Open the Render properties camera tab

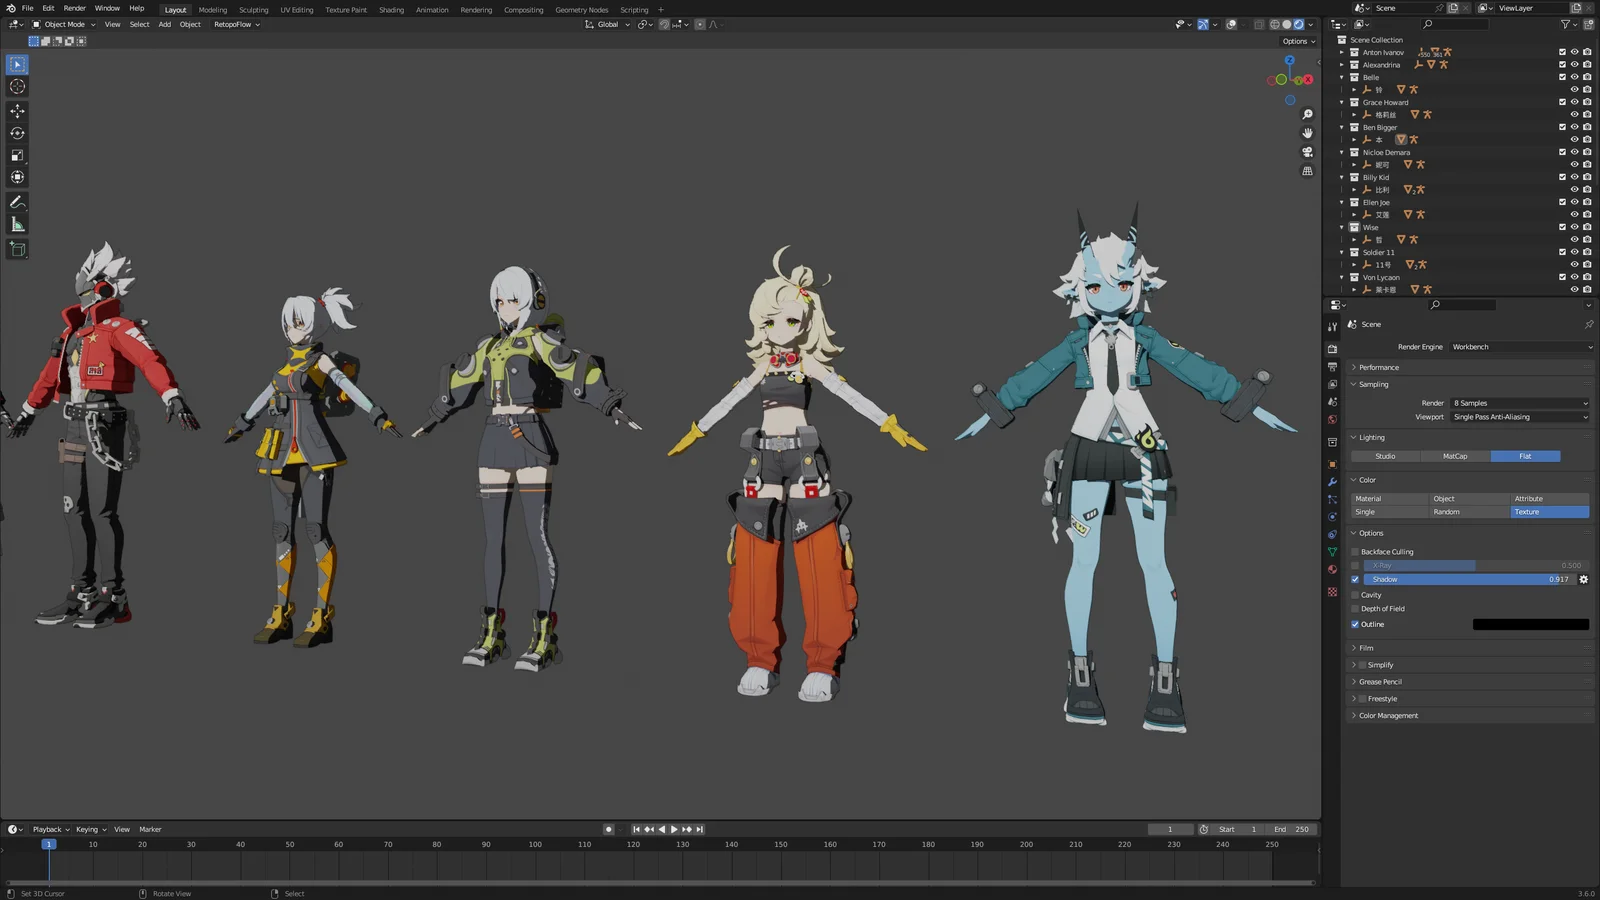tap(1332, 349)
